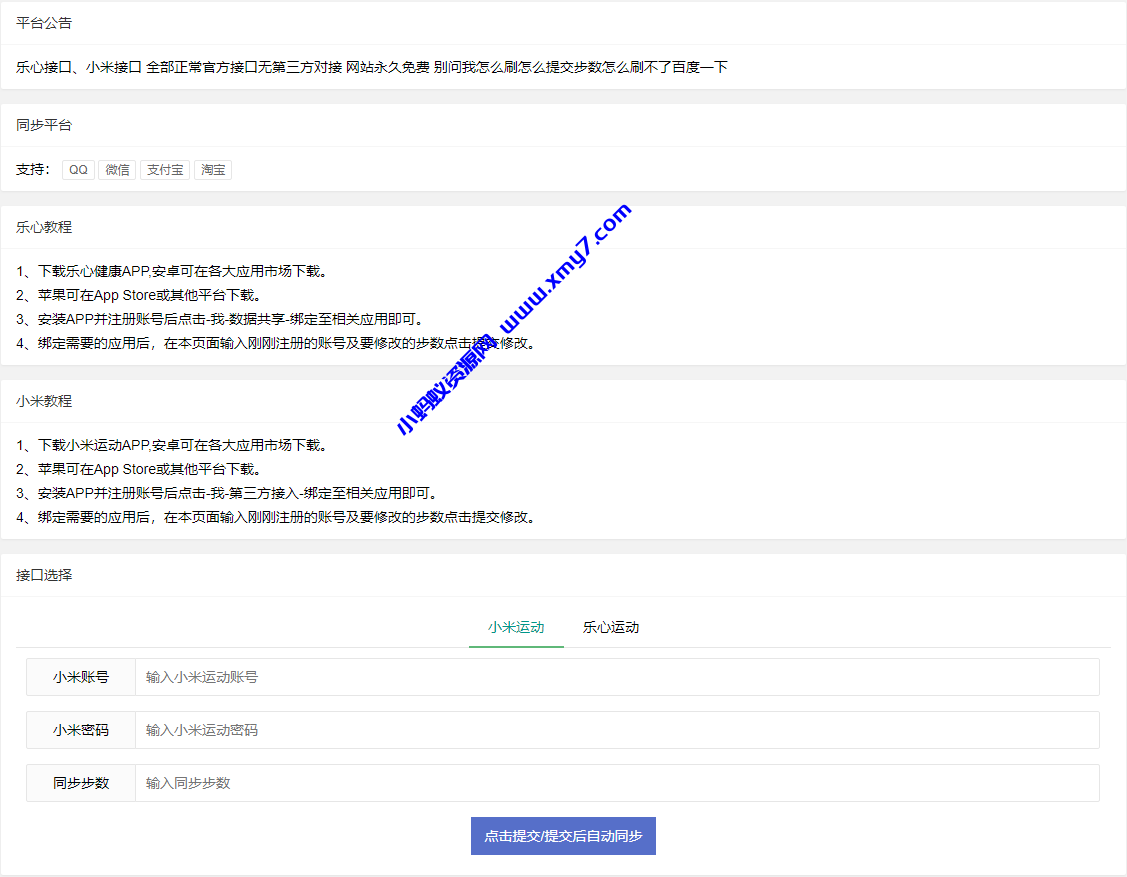The width and height of the screenshot is (1127, 877).
Task: Select the 微信 platform tag
Action: pyautogui.click(x=117, y=169)
